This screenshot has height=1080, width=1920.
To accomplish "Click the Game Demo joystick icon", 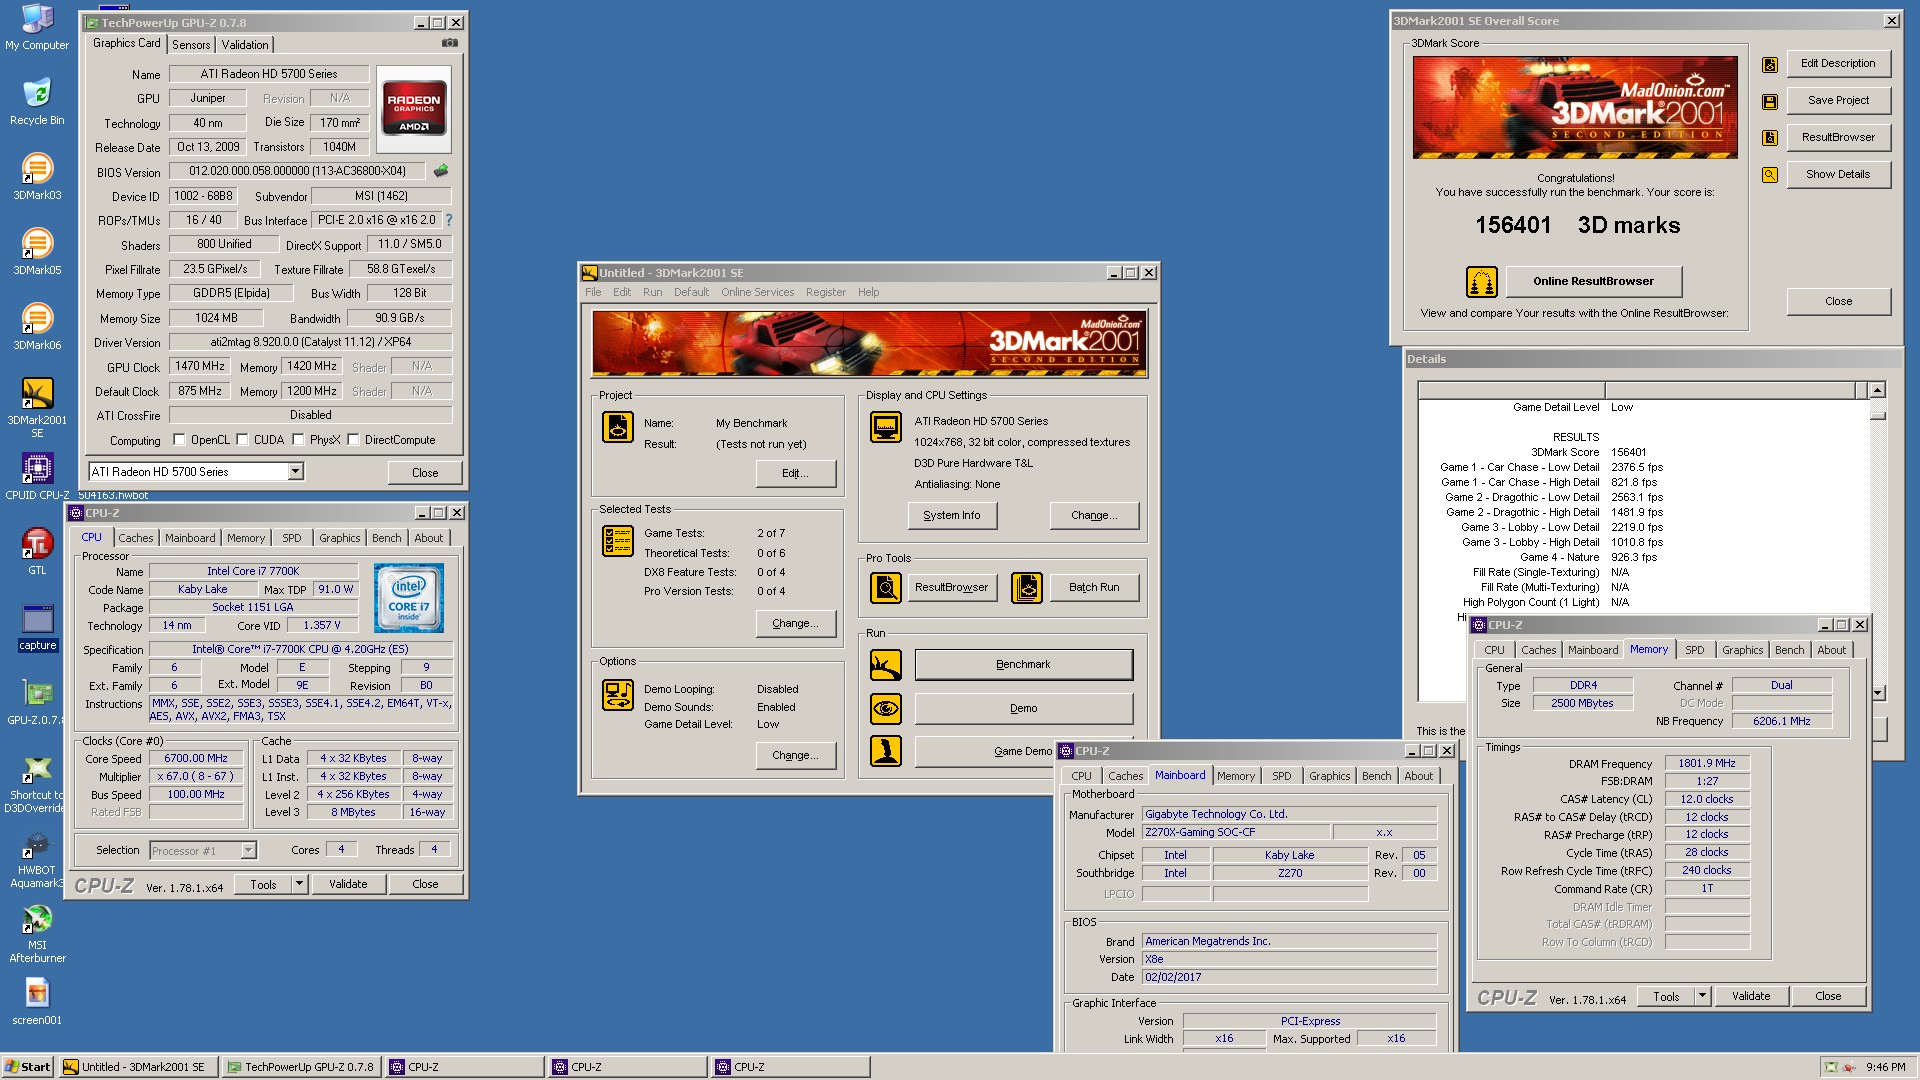I will pyautogui.click(x=885, y=751).
